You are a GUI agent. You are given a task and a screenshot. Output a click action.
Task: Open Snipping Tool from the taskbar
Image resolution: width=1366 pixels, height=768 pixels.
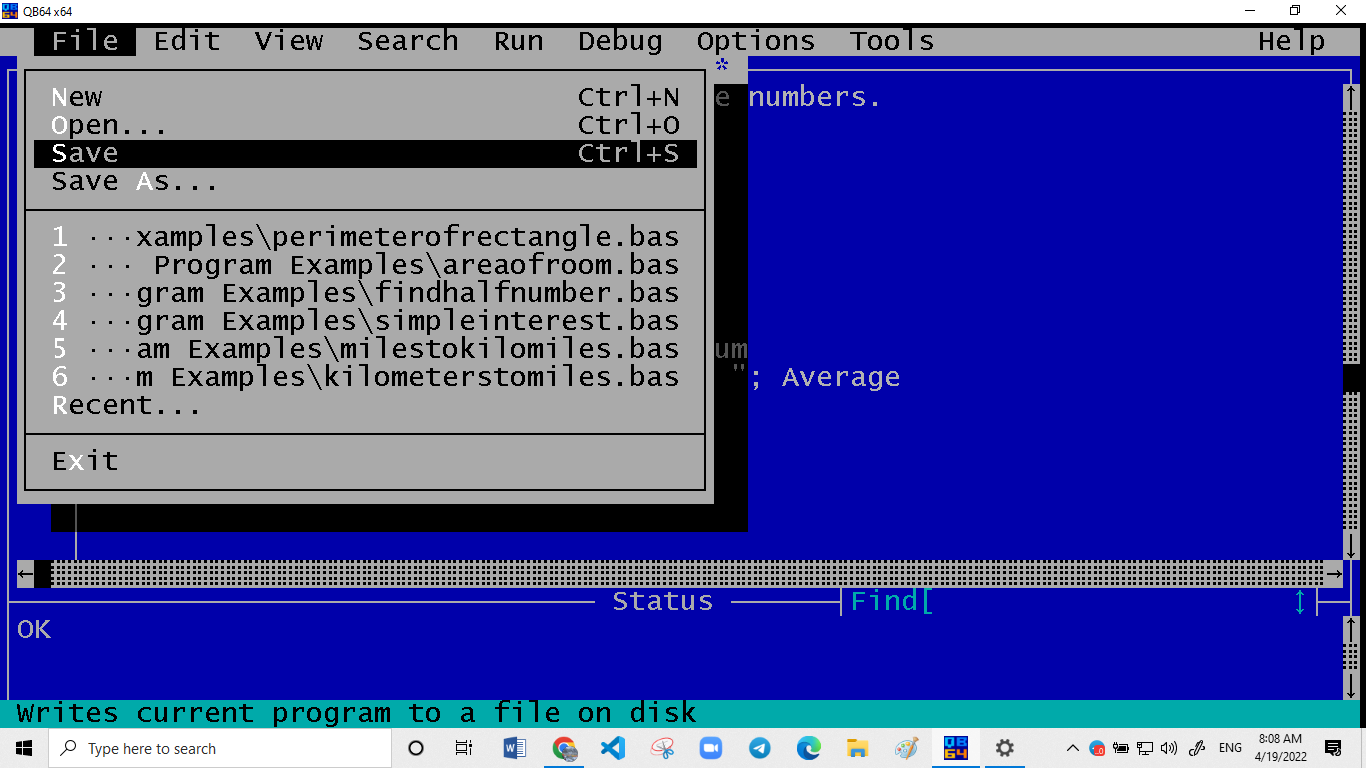click(662, 748)
